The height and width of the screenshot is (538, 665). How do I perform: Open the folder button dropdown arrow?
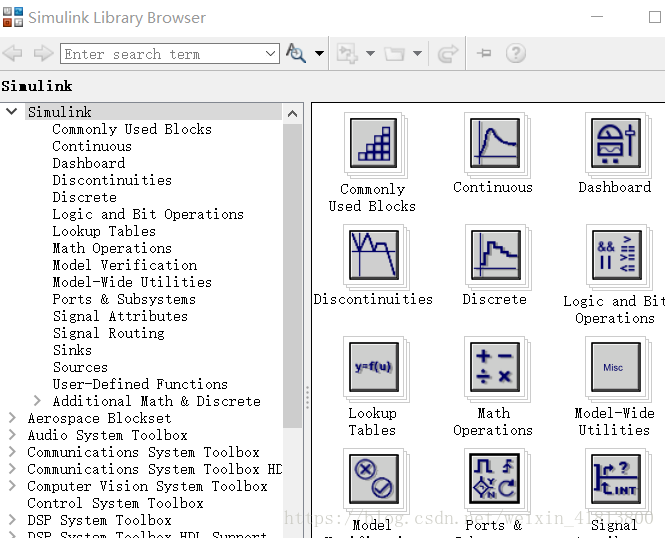point(417,53)
